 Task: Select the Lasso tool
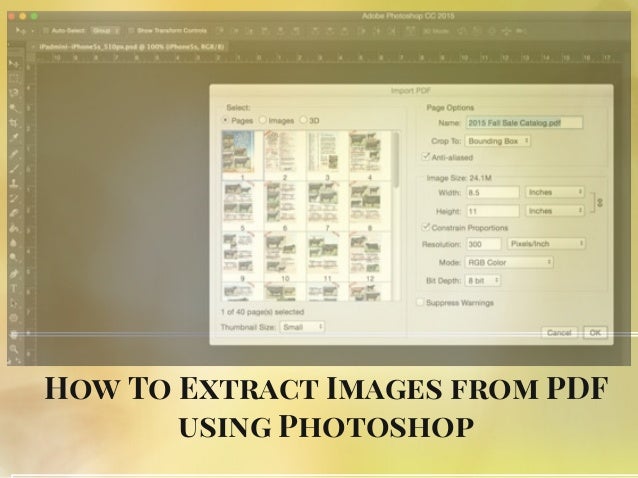pyautogui.click(x=14, y=92)
